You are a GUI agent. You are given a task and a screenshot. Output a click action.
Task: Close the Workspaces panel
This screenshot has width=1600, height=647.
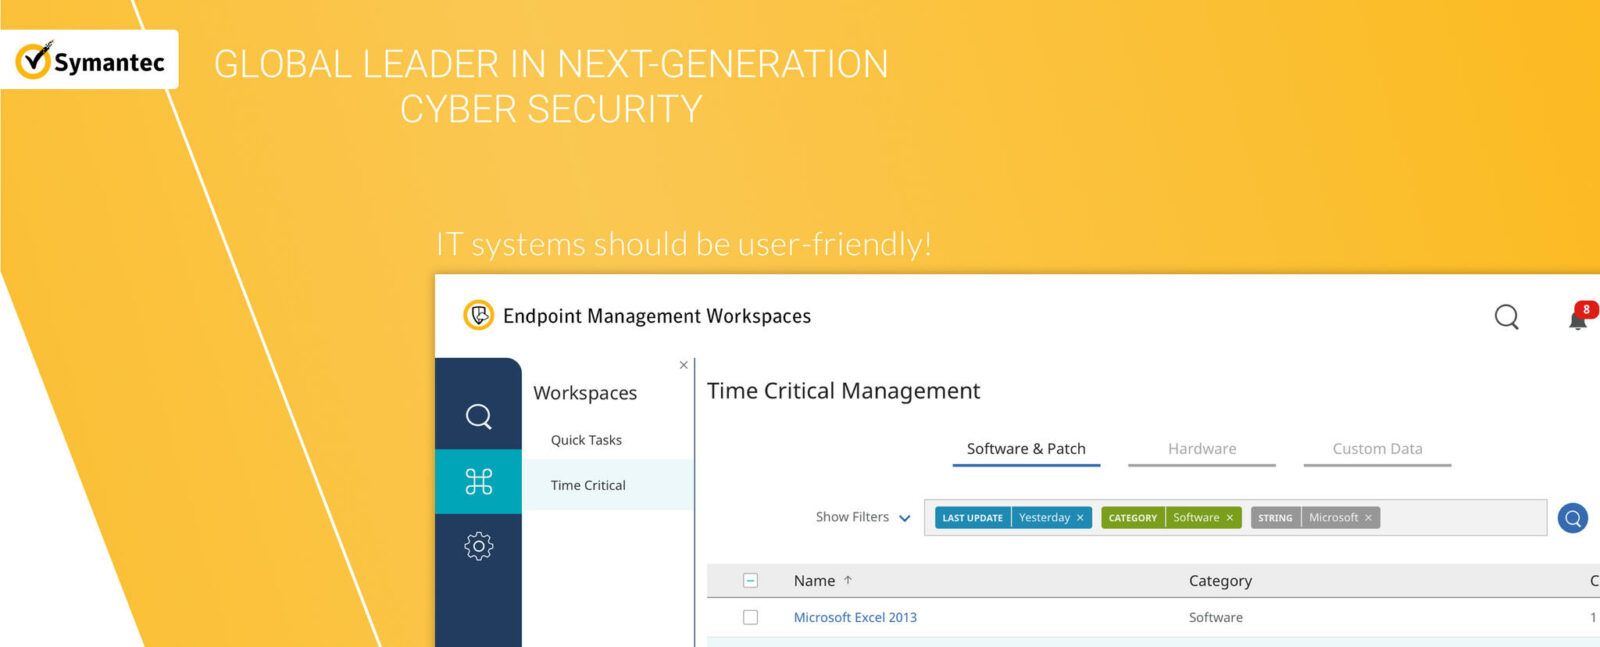684,365
